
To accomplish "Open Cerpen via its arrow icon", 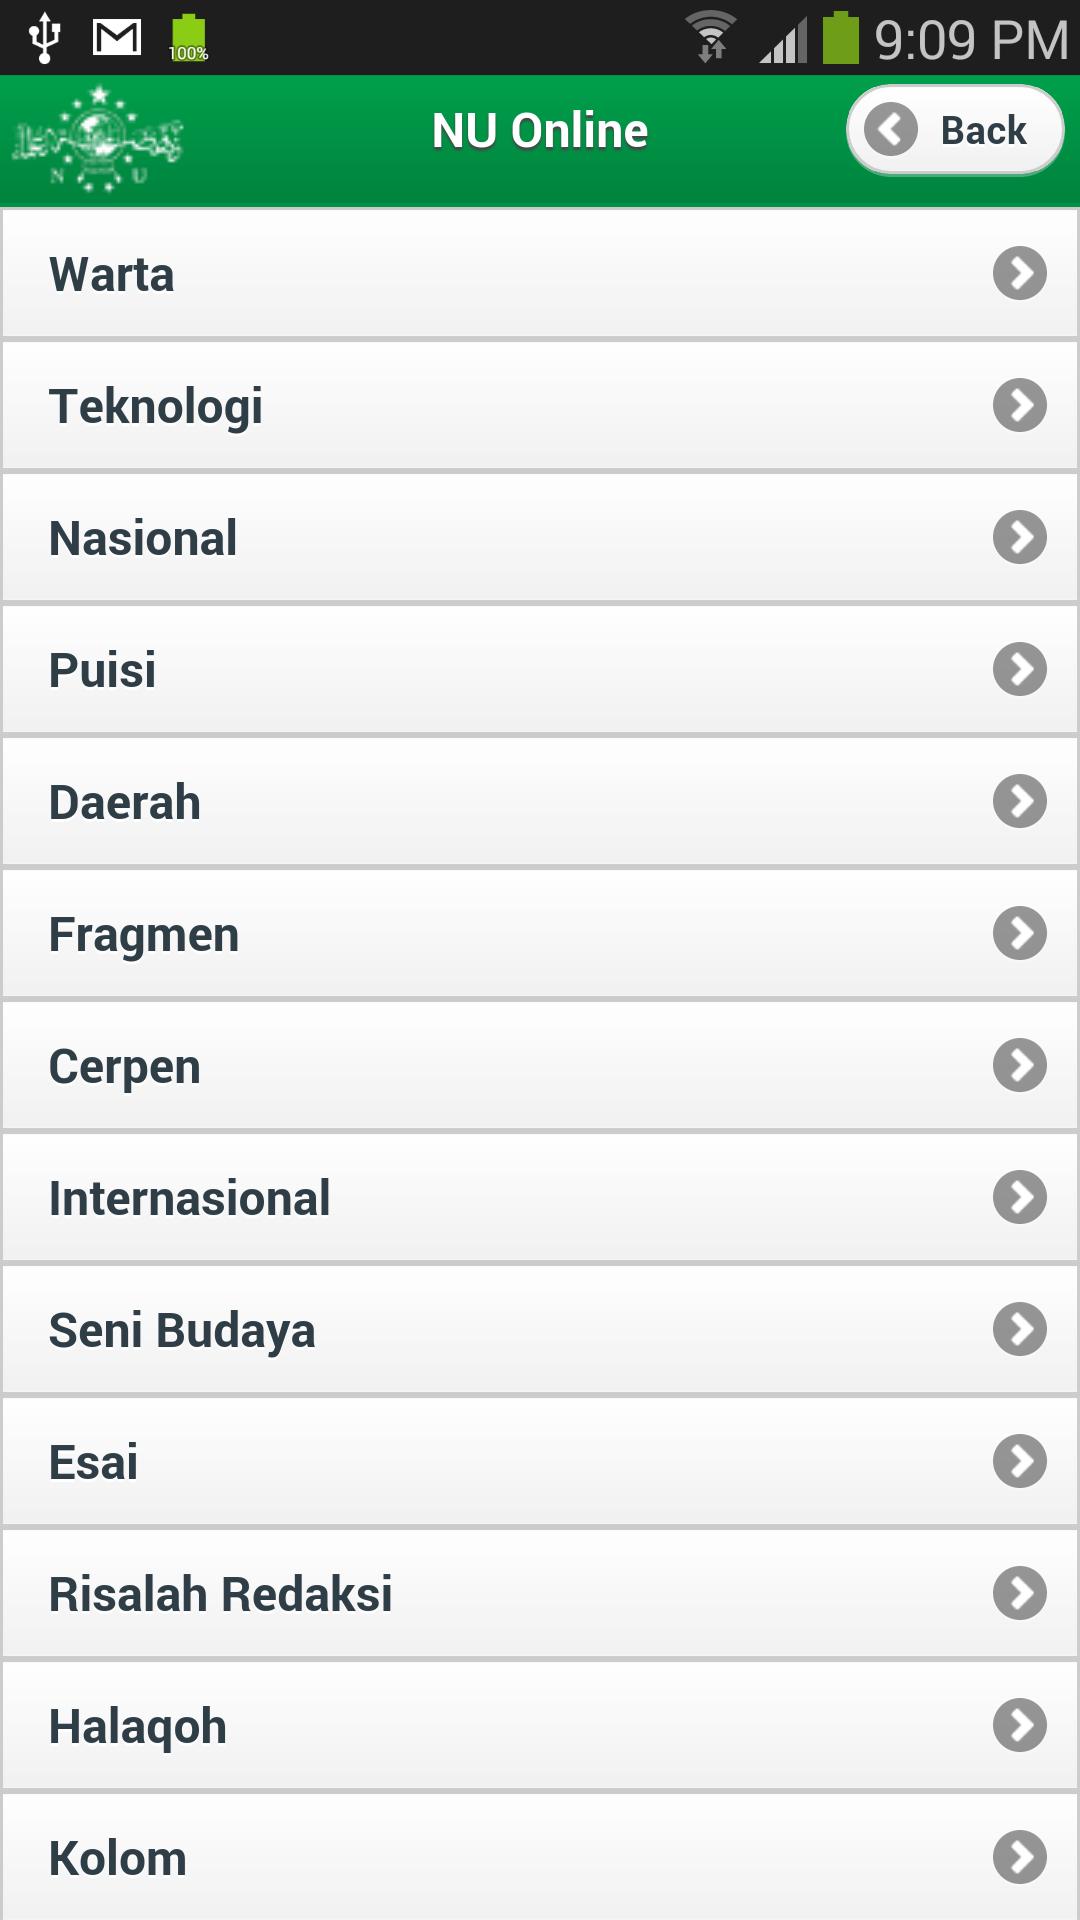I will 1019,1066.
